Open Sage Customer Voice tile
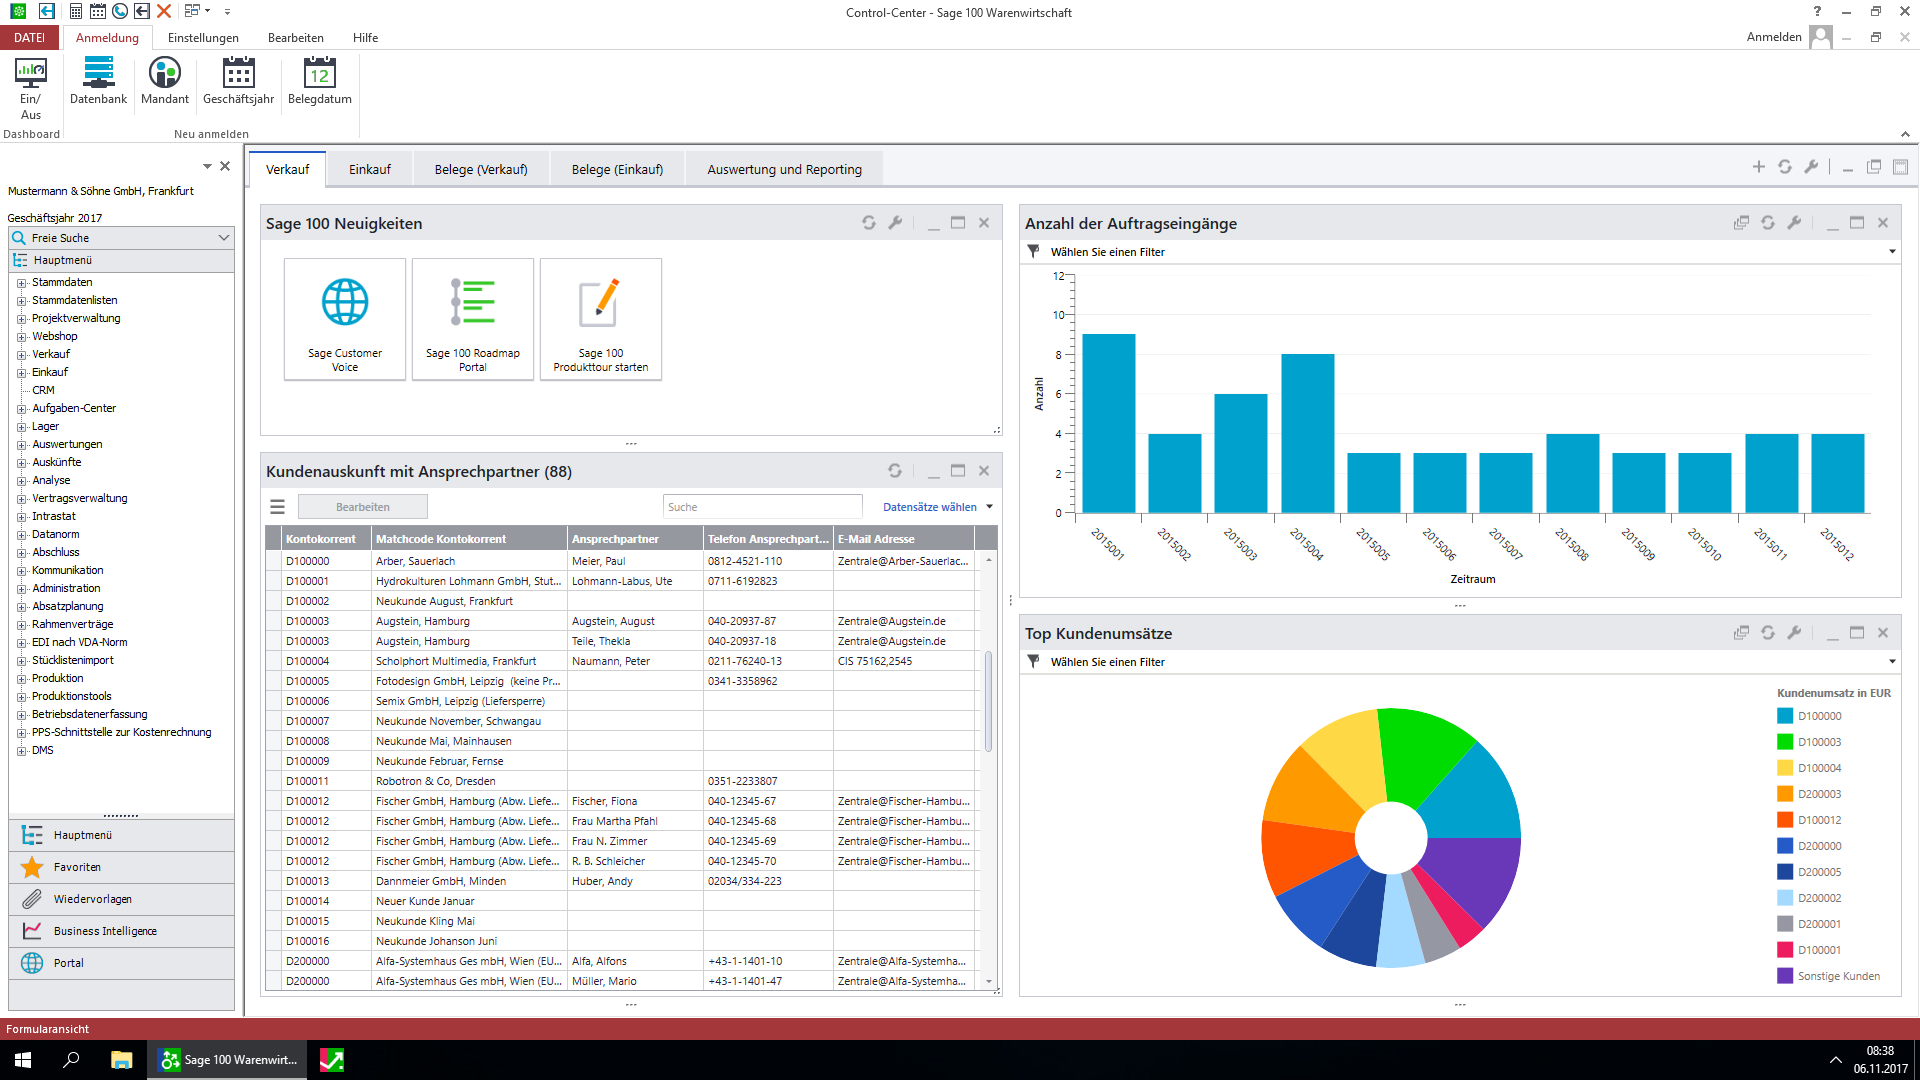The height and width of the screenshot is (1080, 1920). [345, 319]
